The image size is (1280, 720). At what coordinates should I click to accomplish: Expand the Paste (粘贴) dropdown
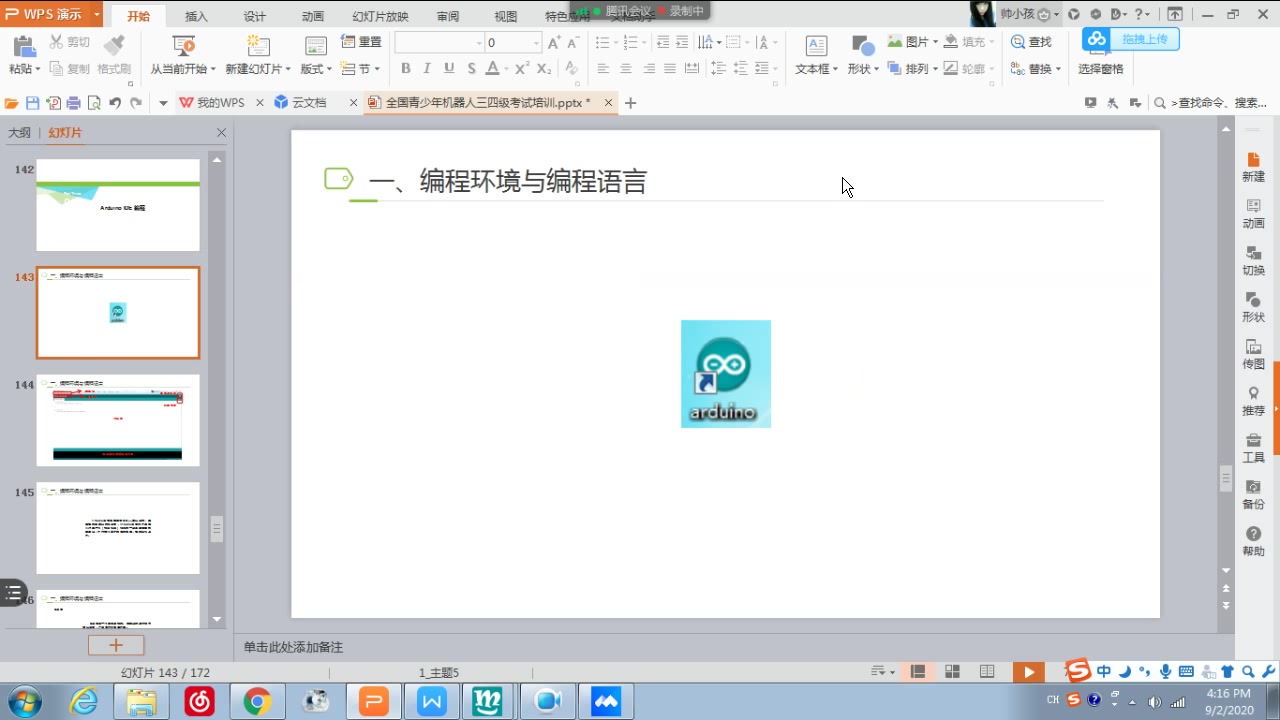[25, 69]
